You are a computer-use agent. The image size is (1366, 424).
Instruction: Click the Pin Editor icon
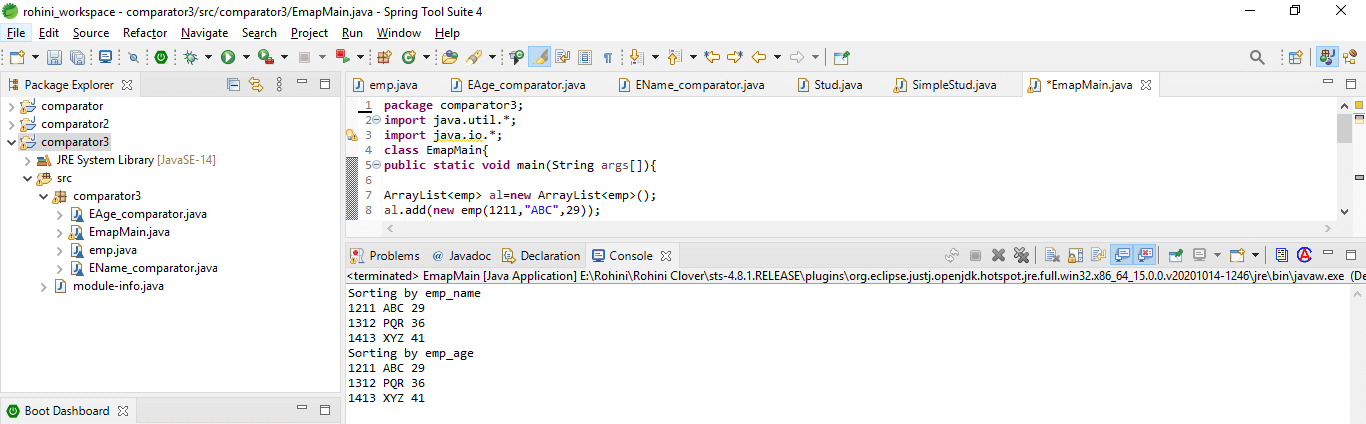(x=841, y=58)
